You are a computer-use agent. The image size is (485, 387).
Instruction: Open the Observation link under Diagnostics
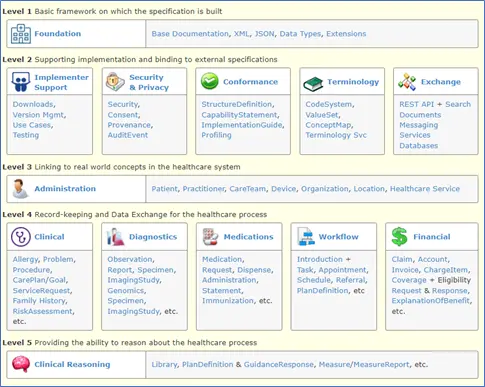click(130, 259)
